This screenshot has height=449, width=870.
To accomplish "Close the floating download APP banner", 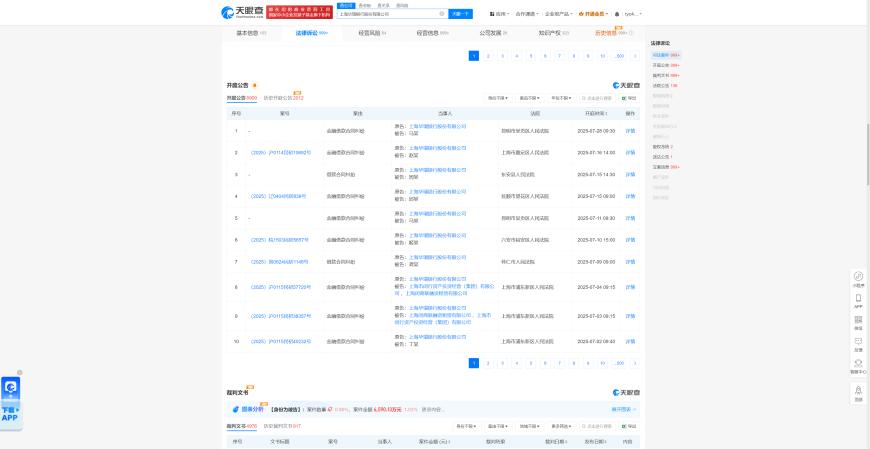I will pos(19,372).
